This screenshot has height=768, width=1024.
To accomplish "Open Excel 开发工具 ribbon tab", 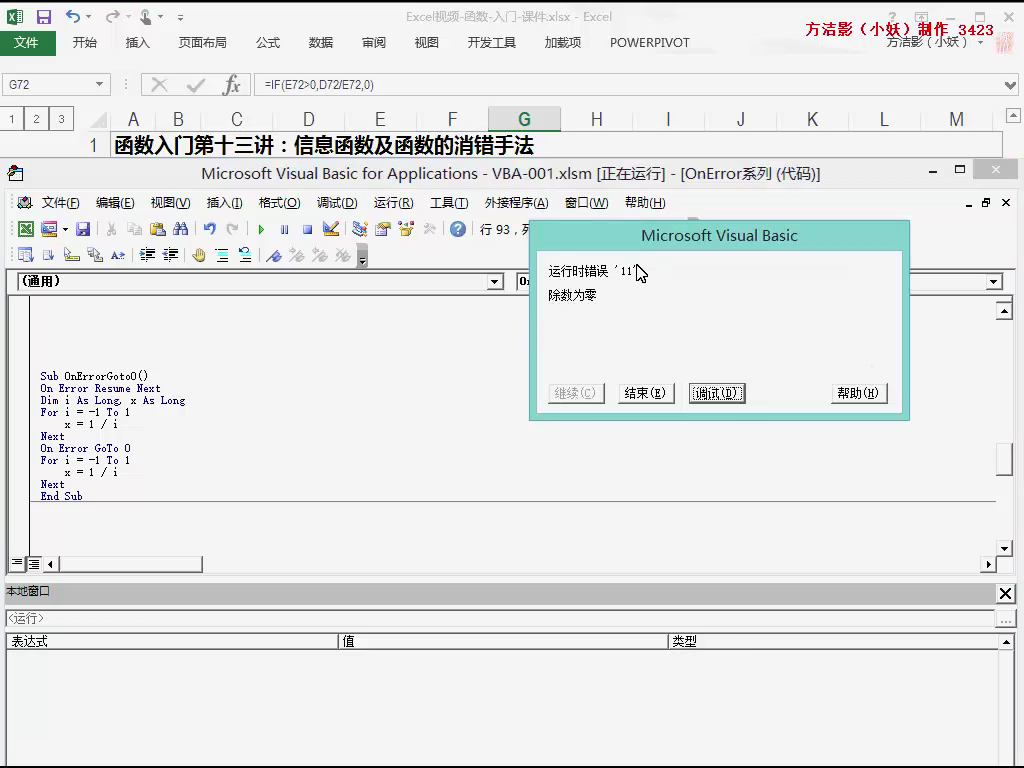I will pos(492,42).
